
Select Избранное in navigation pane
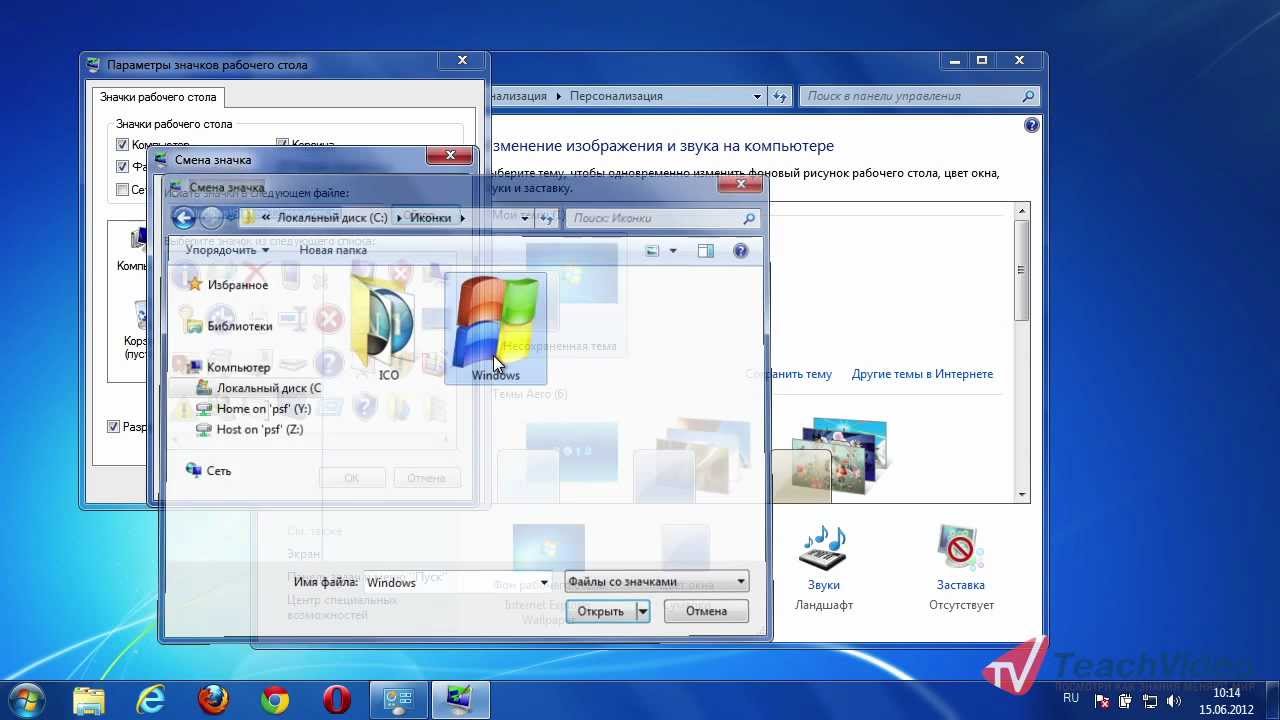237,285
